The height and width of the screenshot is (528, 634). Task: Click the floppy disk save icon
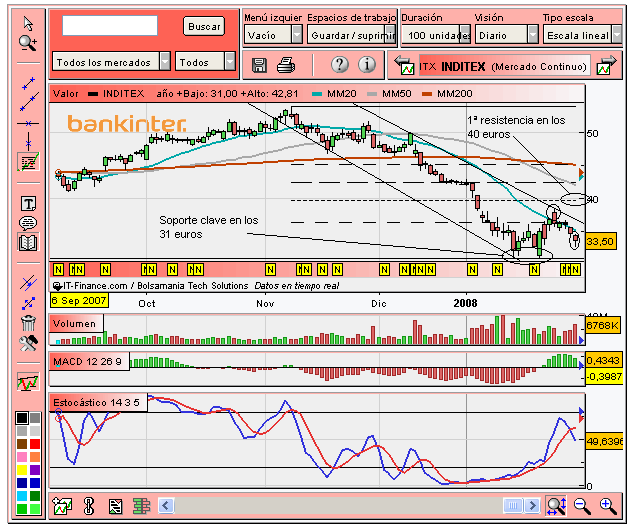[x=259, y=65]
